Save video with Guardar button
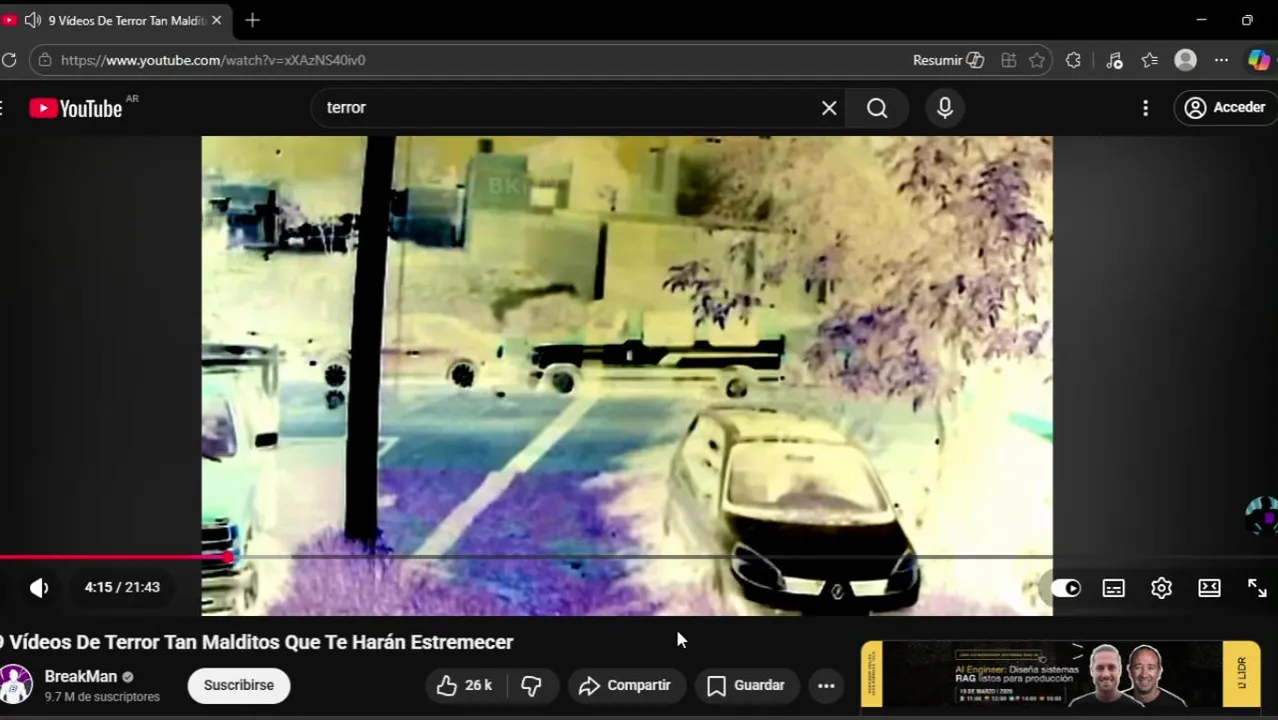This screenshot has height=720, width=1278. click(746, 685)
